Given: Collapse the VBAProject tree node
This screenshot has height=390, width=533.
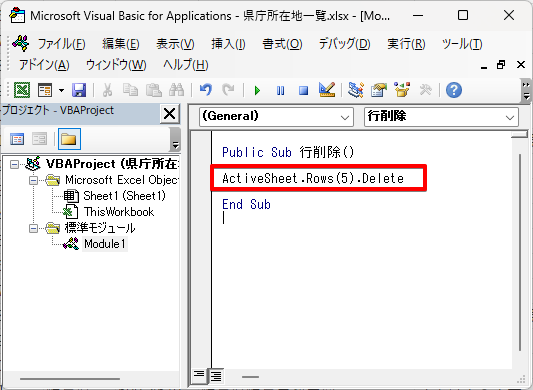Looking at the screenshot, I should click(14, 165).
